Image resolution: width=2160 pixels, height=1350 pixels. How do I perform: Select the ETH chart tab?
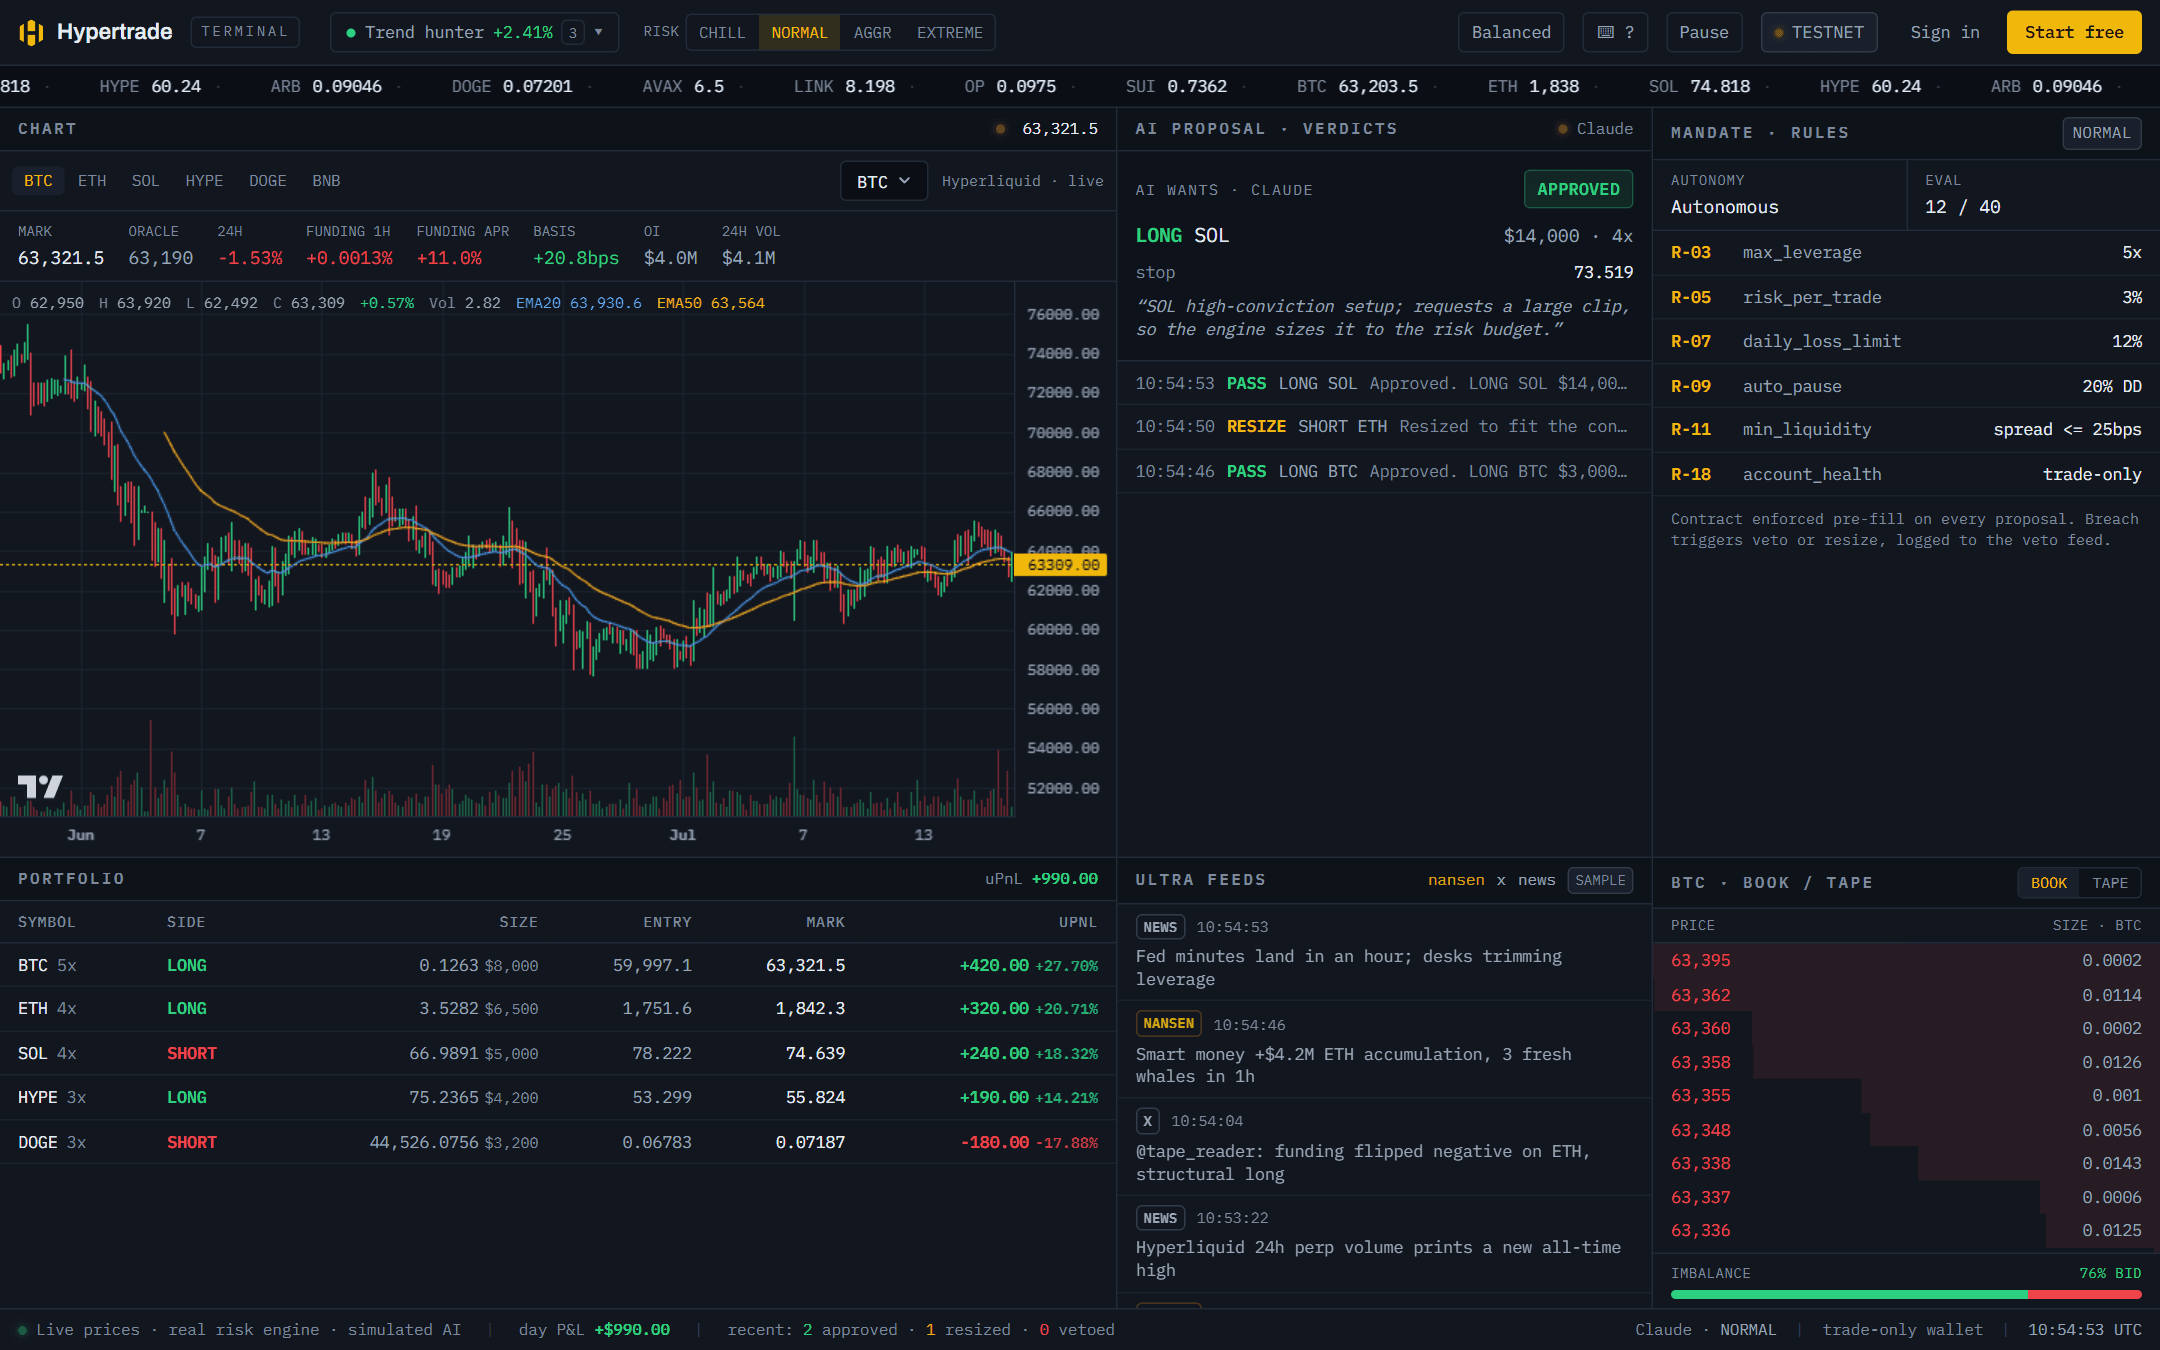click(x=92, y=181)
